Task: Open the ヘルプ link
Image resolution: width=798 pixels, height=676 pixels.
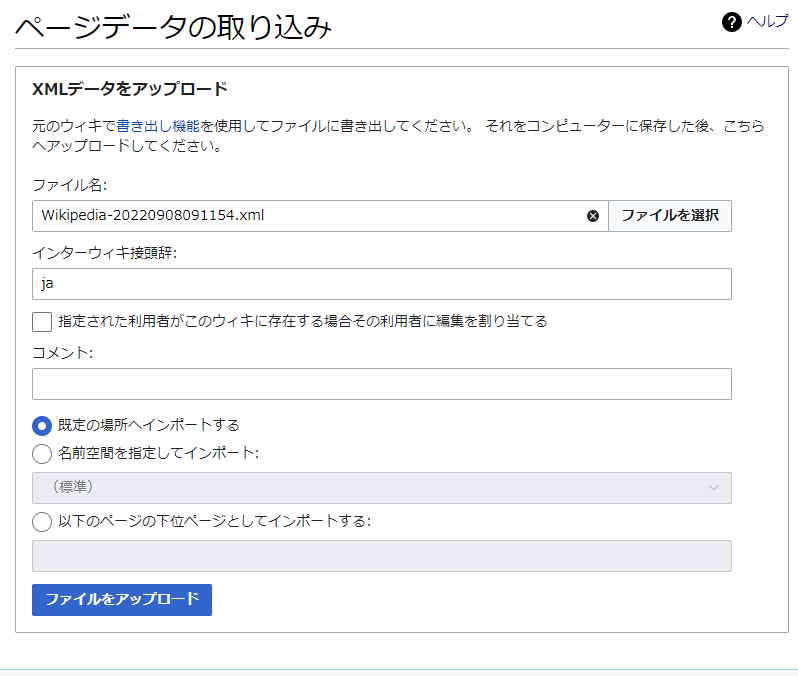Action: point(768,21)
